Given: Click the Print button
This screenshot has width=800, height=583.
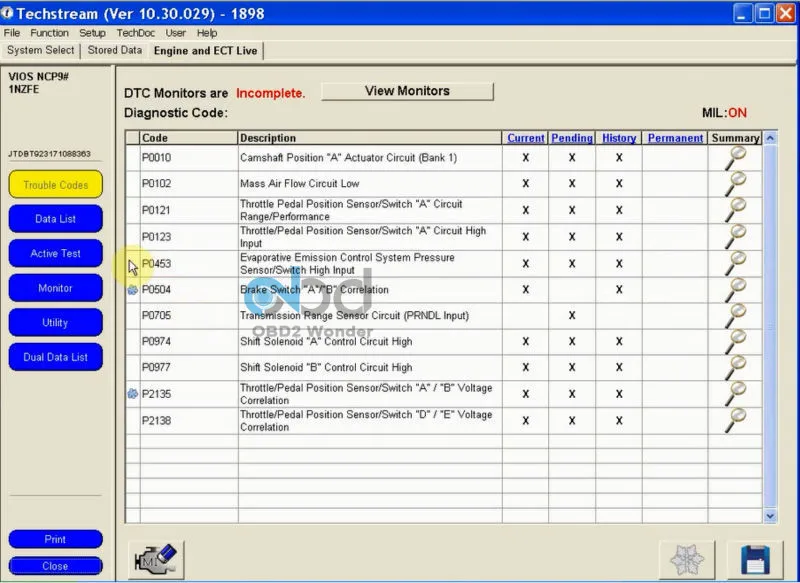Looking at the screenshot, I should point(56,539).
